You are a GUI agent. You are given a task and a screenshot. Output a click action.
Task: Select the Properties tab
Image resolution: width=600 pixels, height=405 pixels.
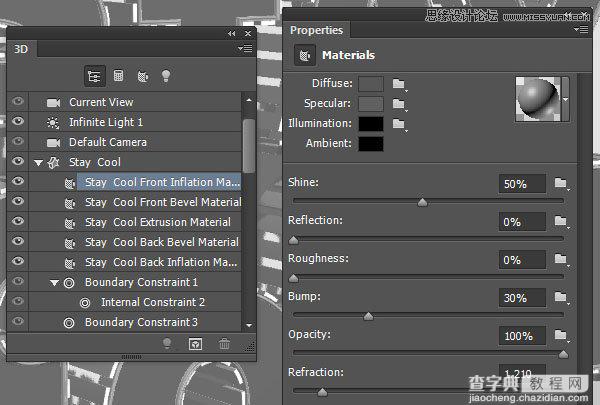pos(316,30)
